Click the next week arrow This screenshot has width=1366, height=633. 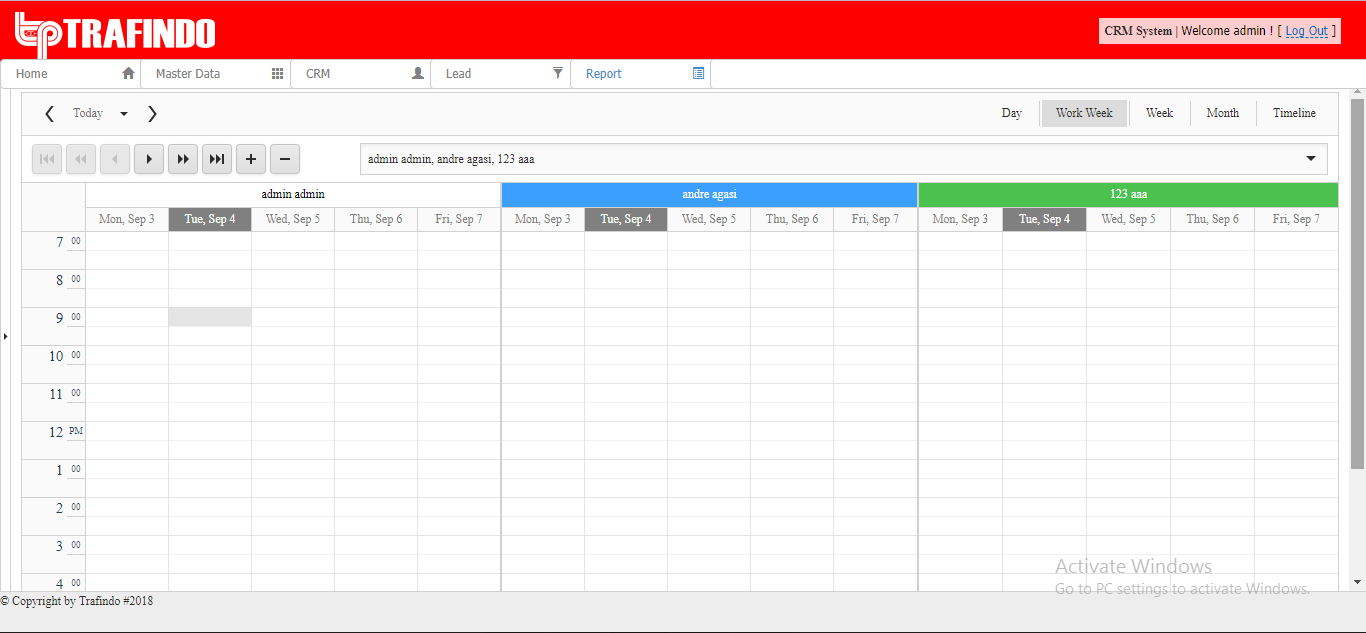[152, 114]
